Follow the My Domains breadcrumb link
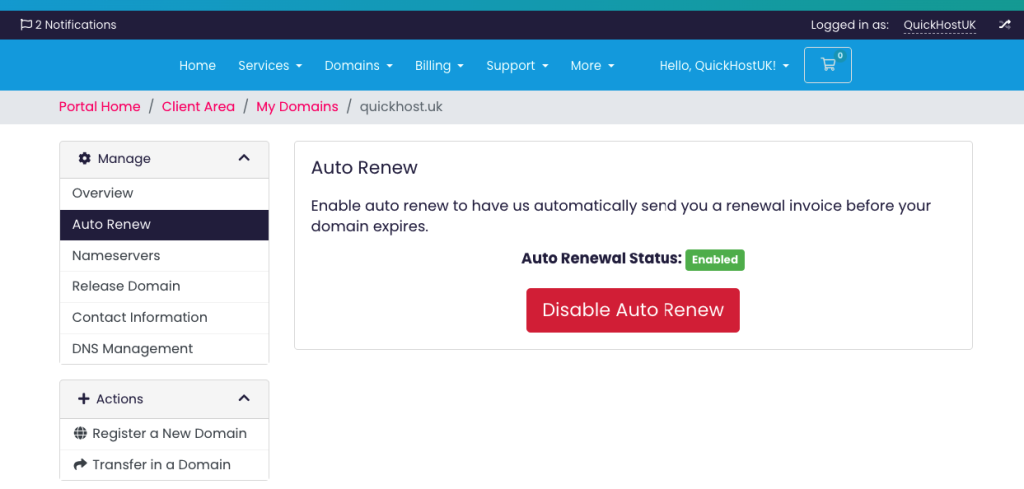1024x489 pixels. (297, 106)
